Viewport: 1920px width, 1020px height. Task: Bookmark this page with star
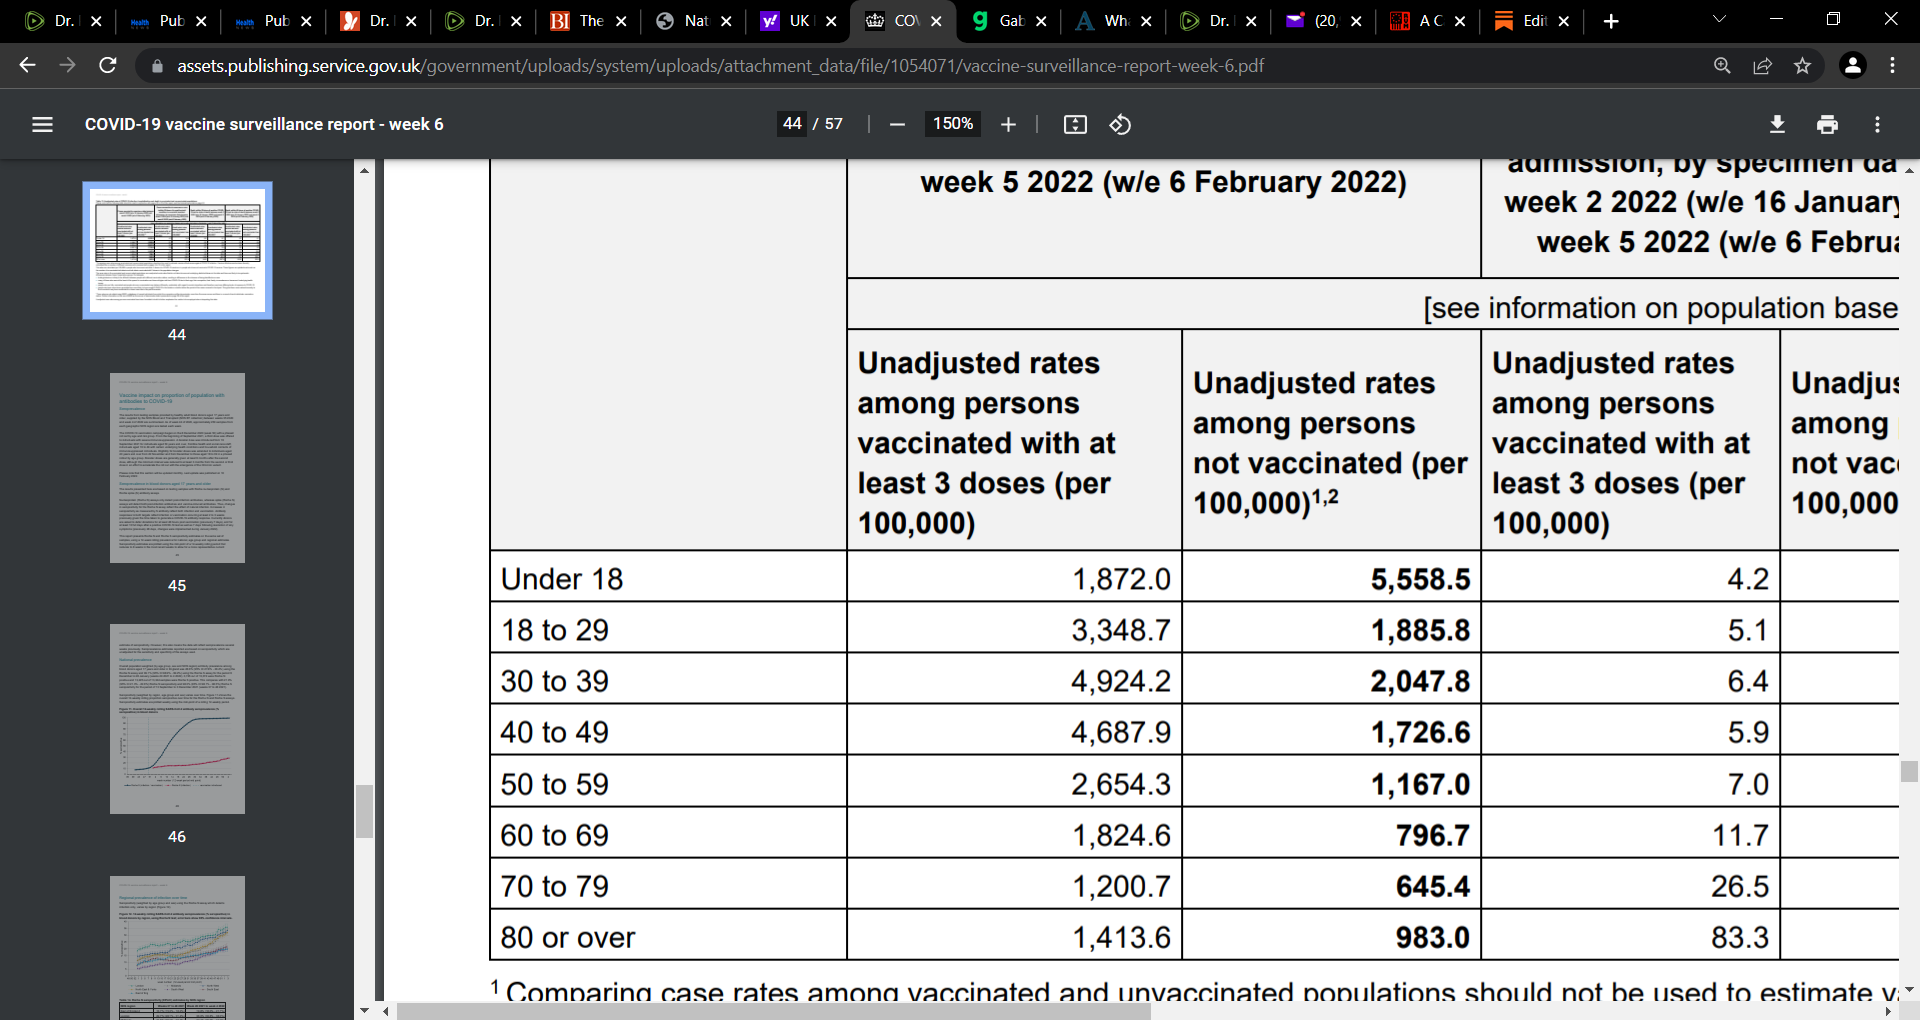1802,65
